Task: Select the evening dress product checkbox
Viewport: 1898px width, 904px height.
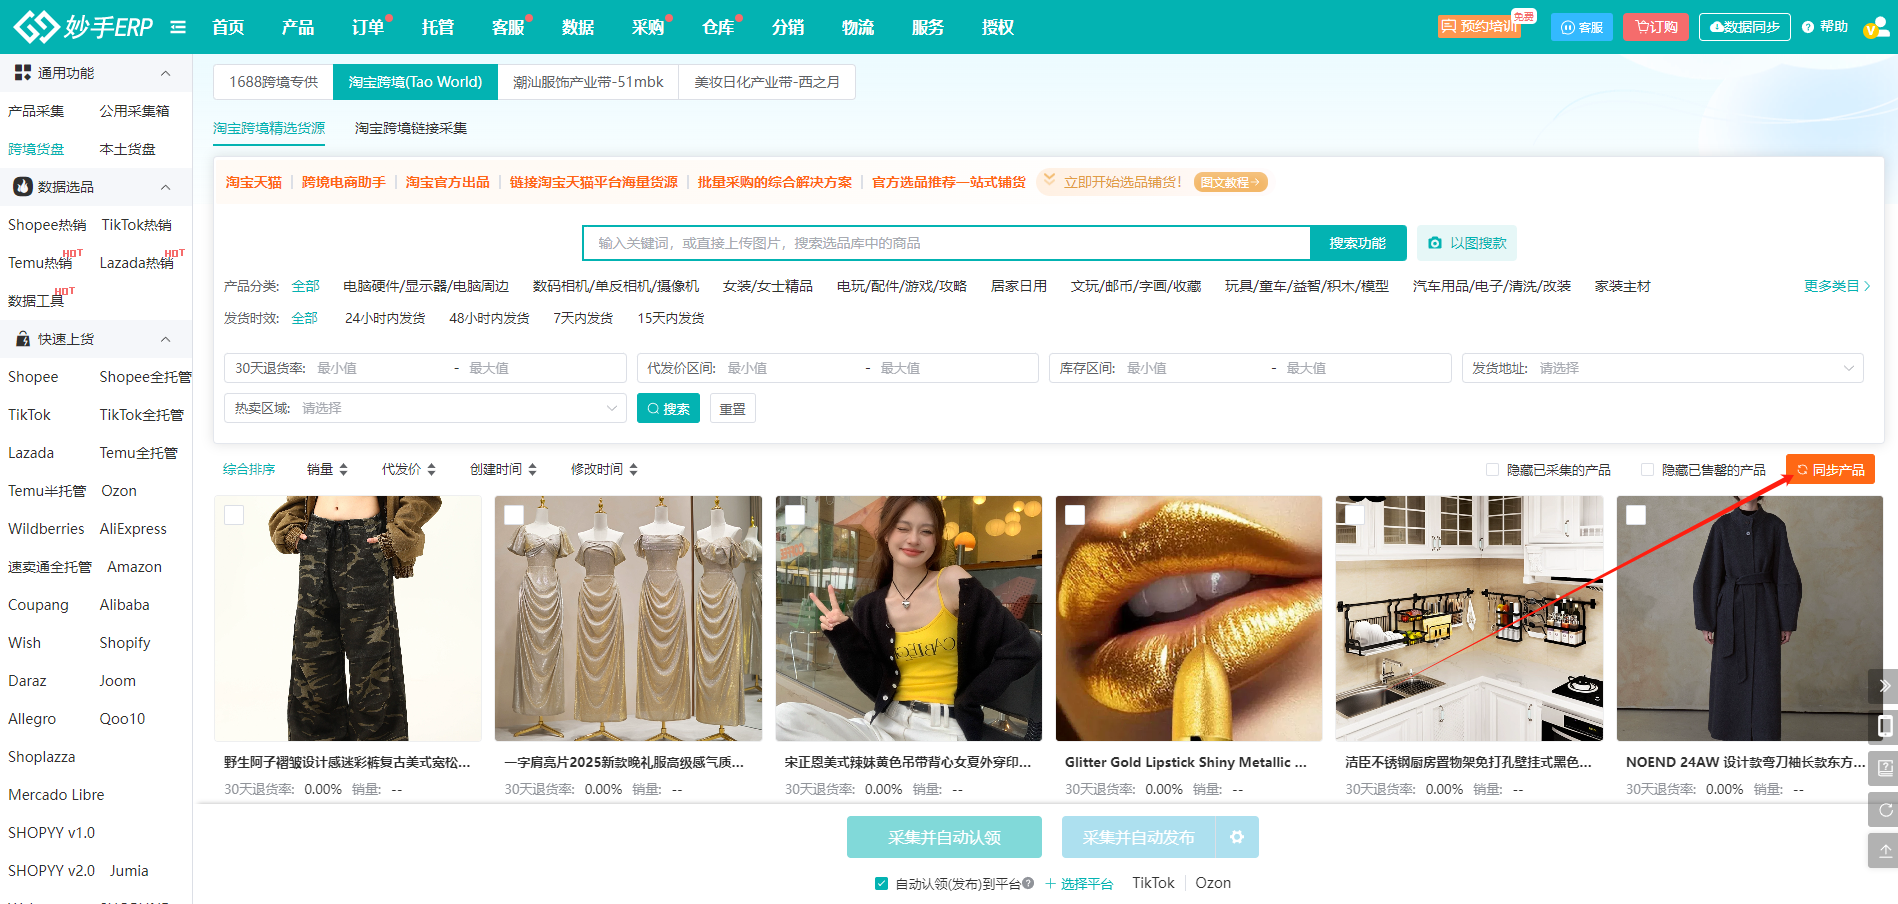Action: pyautogui.click(x=514, y=515)
